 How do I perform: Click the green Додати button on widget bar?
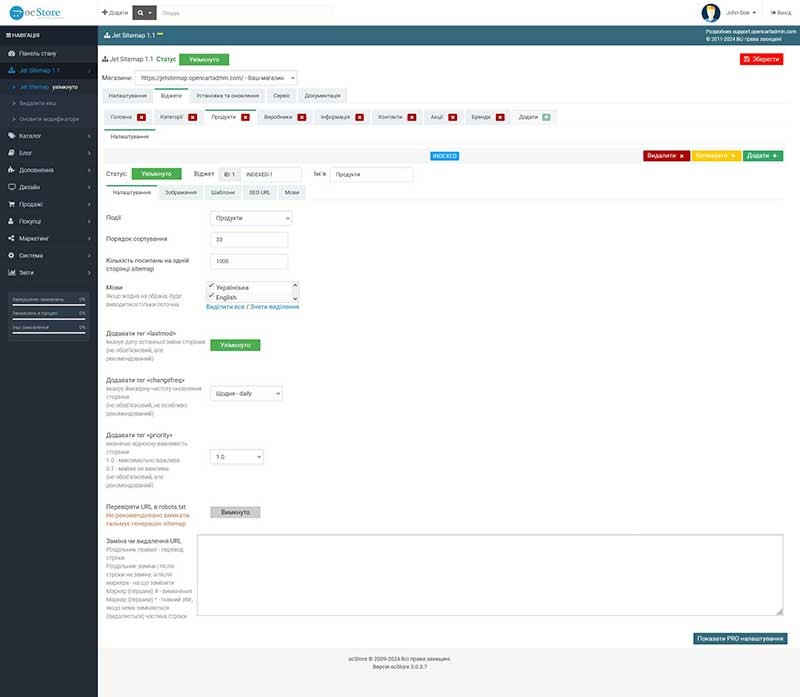[763, 156]
